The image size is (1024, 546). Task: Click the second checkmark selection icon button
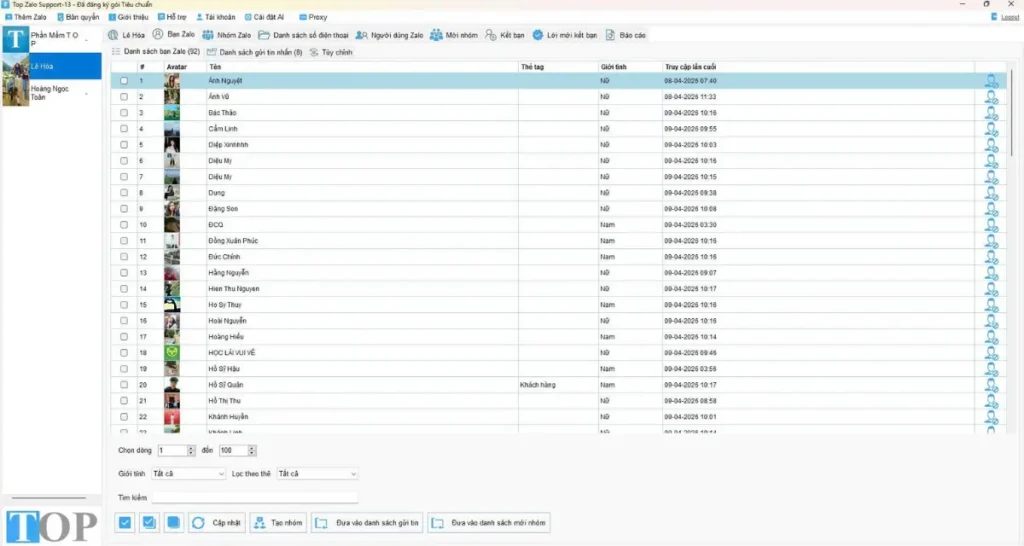click(149, 522)
